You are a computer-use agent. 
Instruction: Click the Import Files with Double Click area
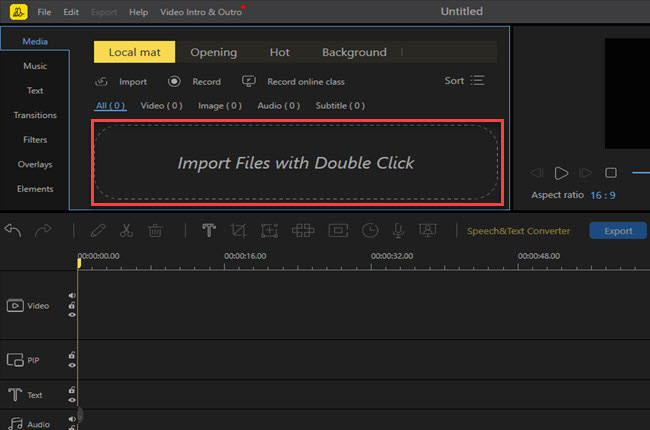296,163
